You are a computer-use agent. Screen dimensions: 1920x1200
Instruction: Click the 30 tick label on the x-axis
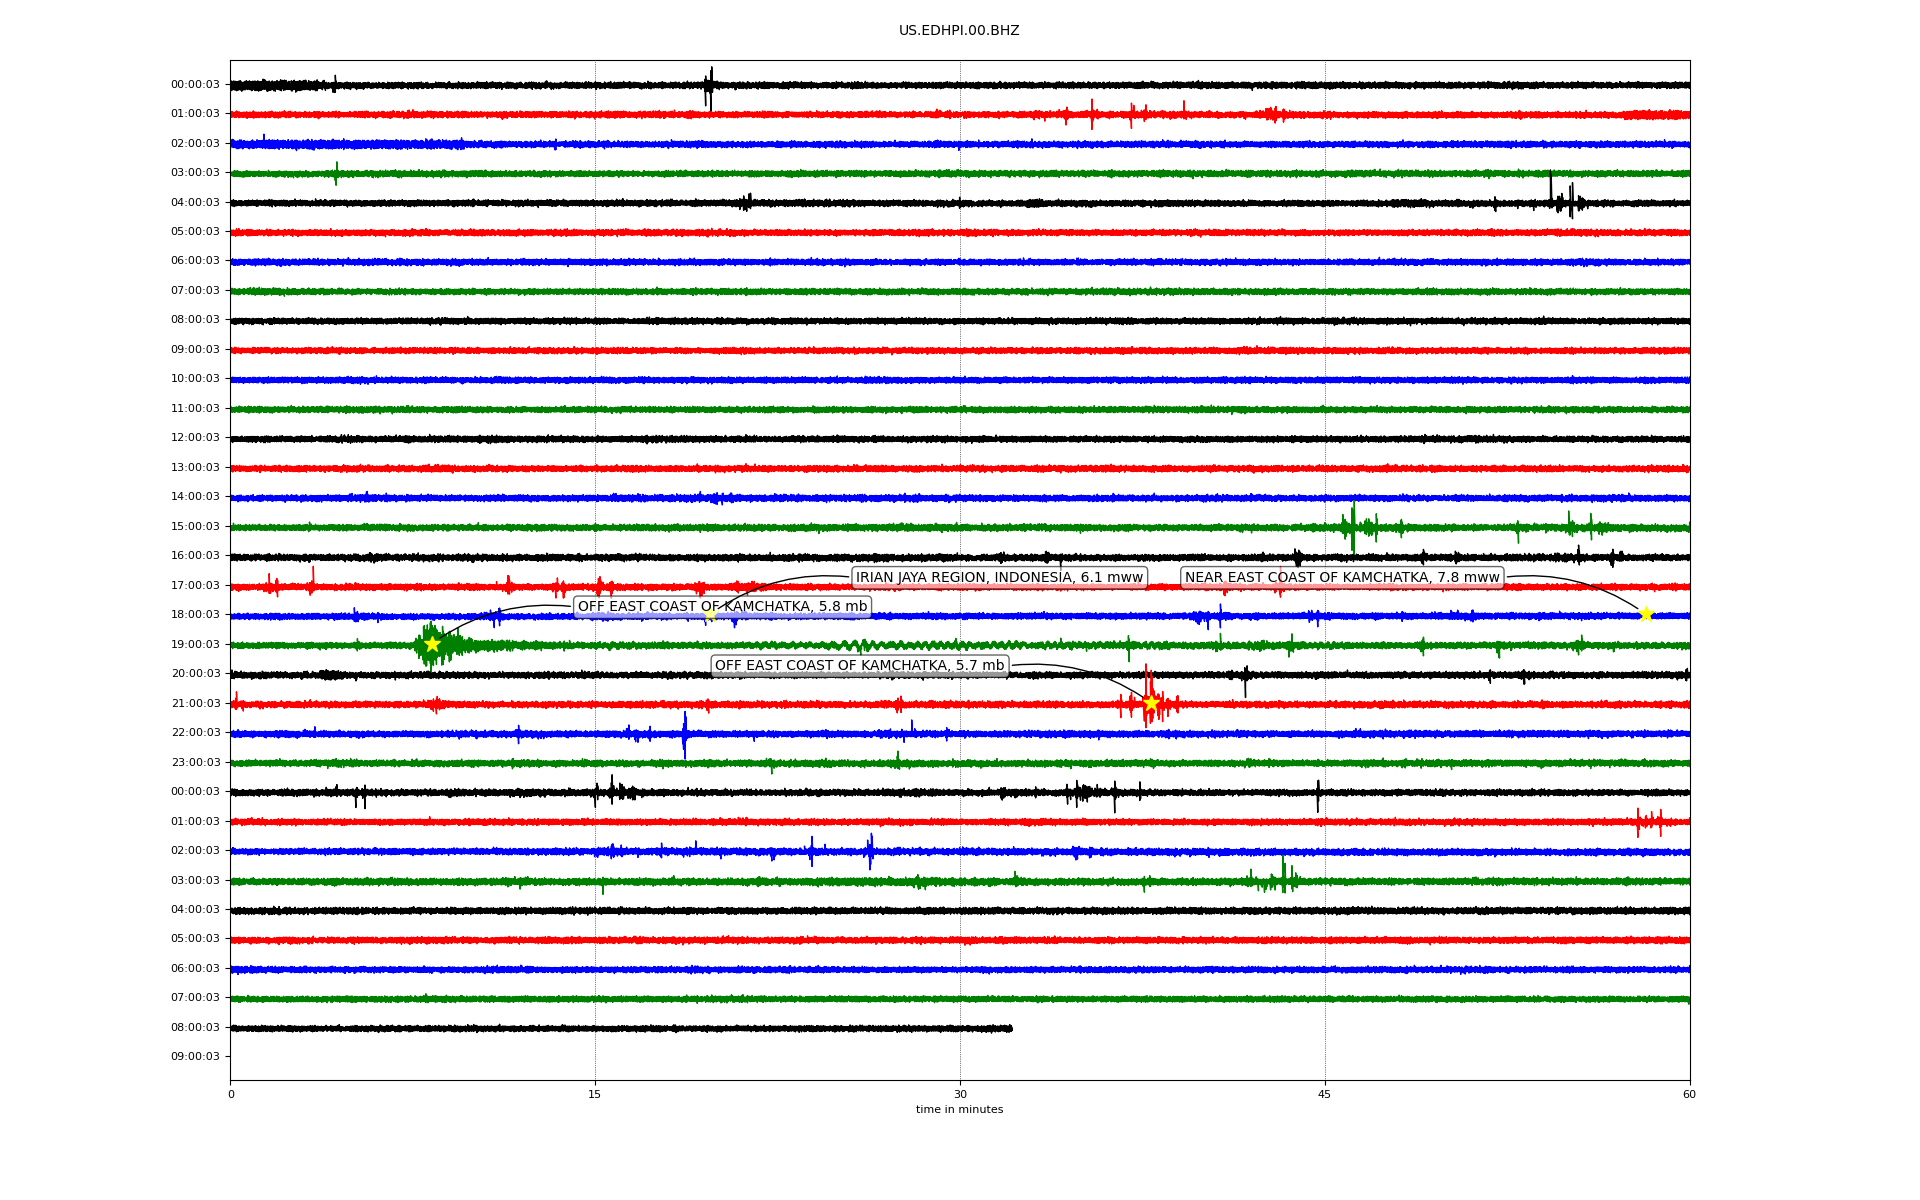[960, 1094]
